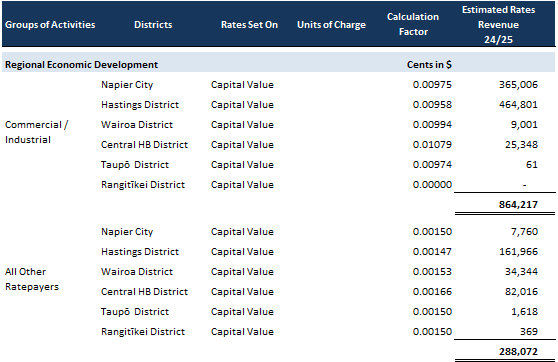The image size is (558, 362).
Task: Click the revenue value 25,348
Action: click(x=521, y=145)
